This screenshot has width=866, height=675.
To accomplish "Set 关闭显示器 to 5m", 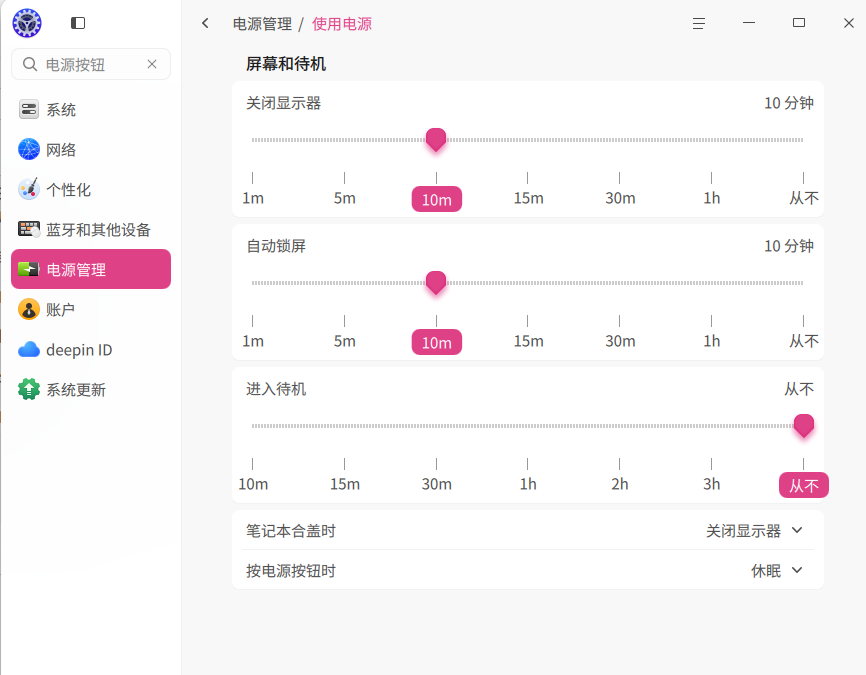I will [x=344, y=198].
